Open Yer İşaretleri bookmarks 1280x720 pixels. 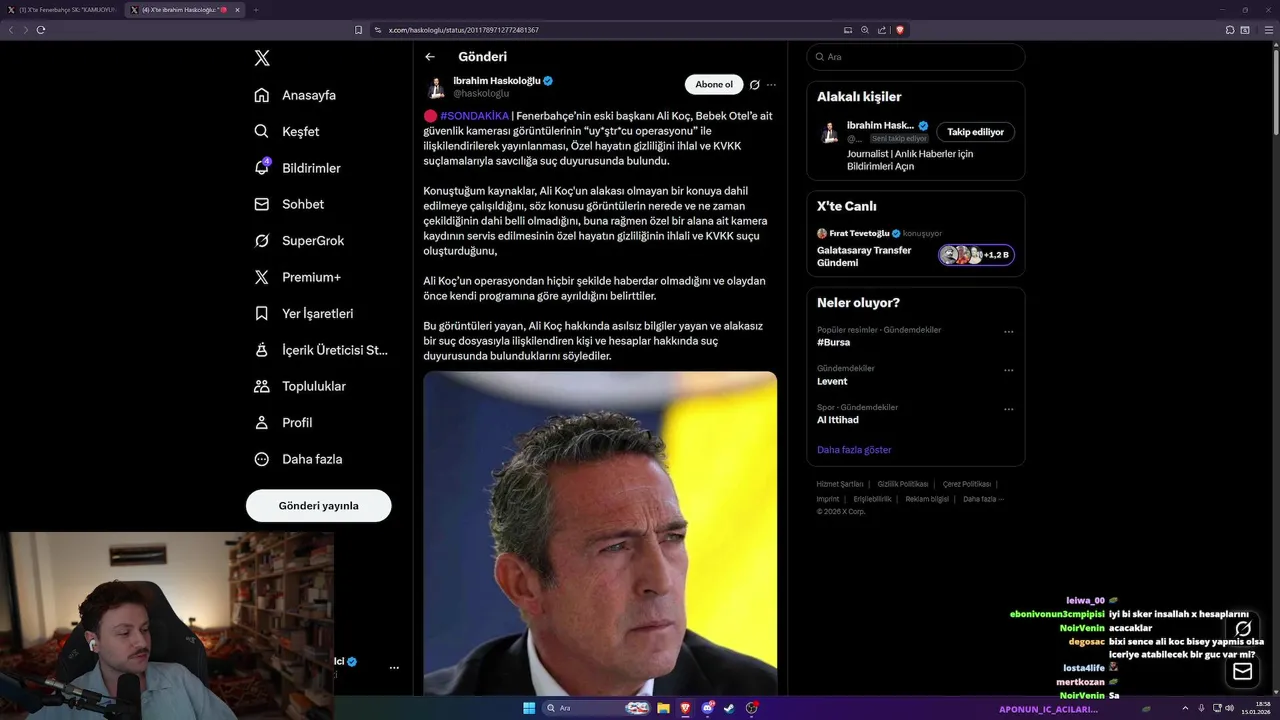click(x=303, y=313)
